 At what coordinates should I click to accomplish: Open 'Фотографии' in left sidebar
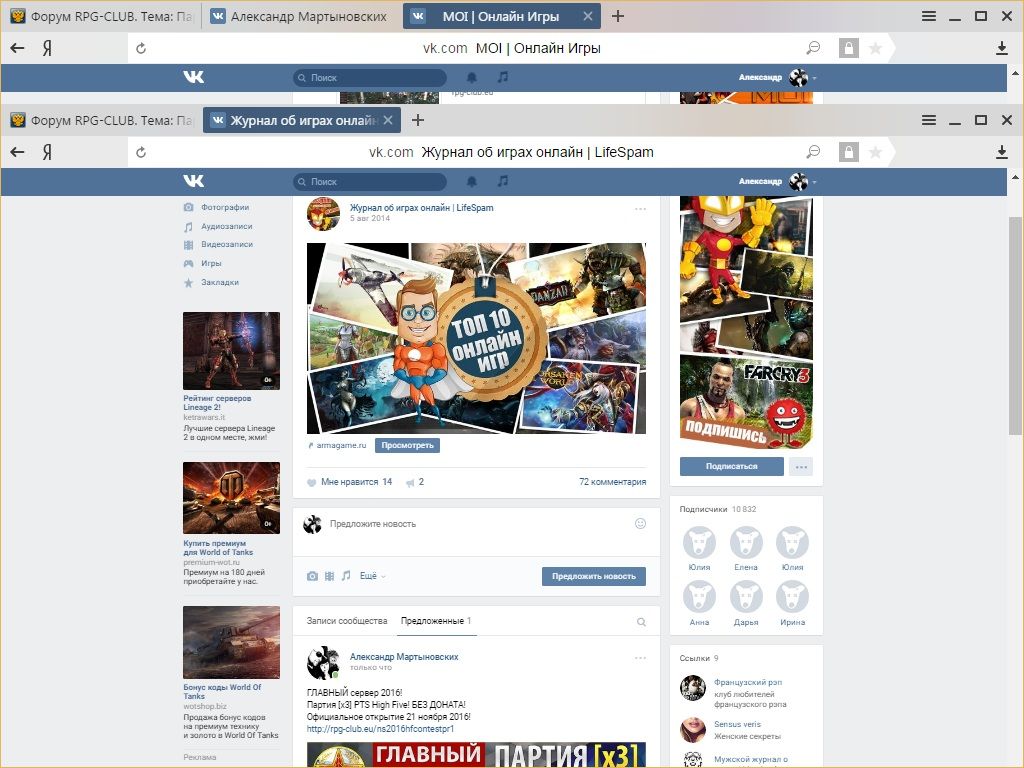tap(217, 207)
